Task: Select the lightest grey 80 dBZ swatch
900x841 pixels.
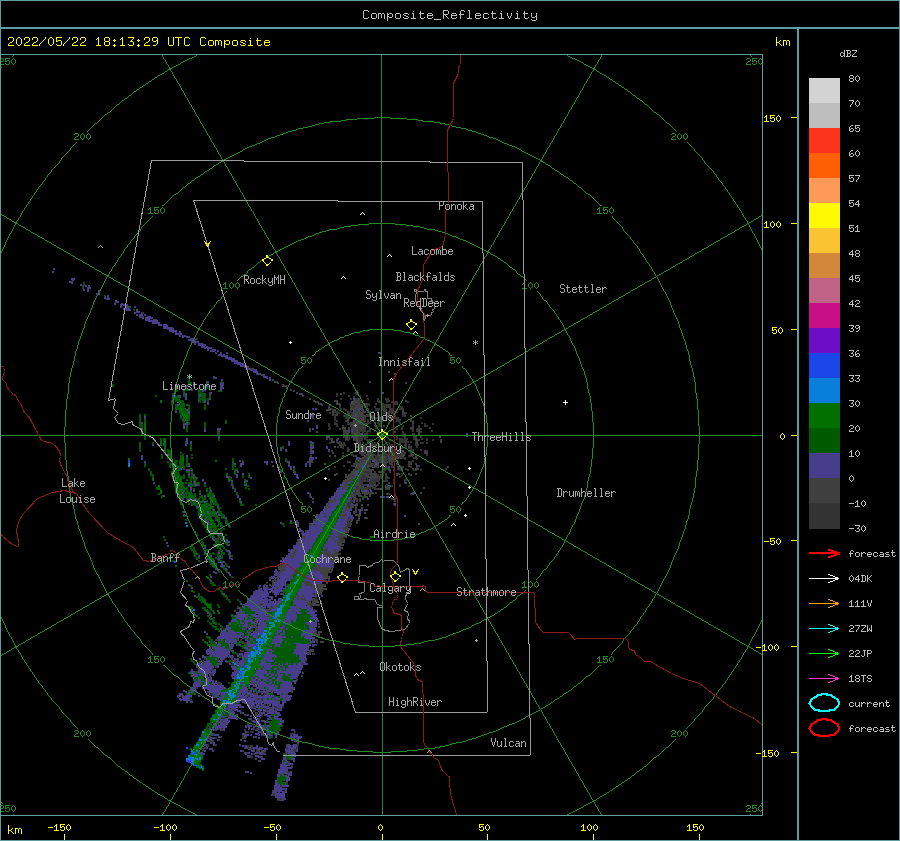Action: click(824, 91)
